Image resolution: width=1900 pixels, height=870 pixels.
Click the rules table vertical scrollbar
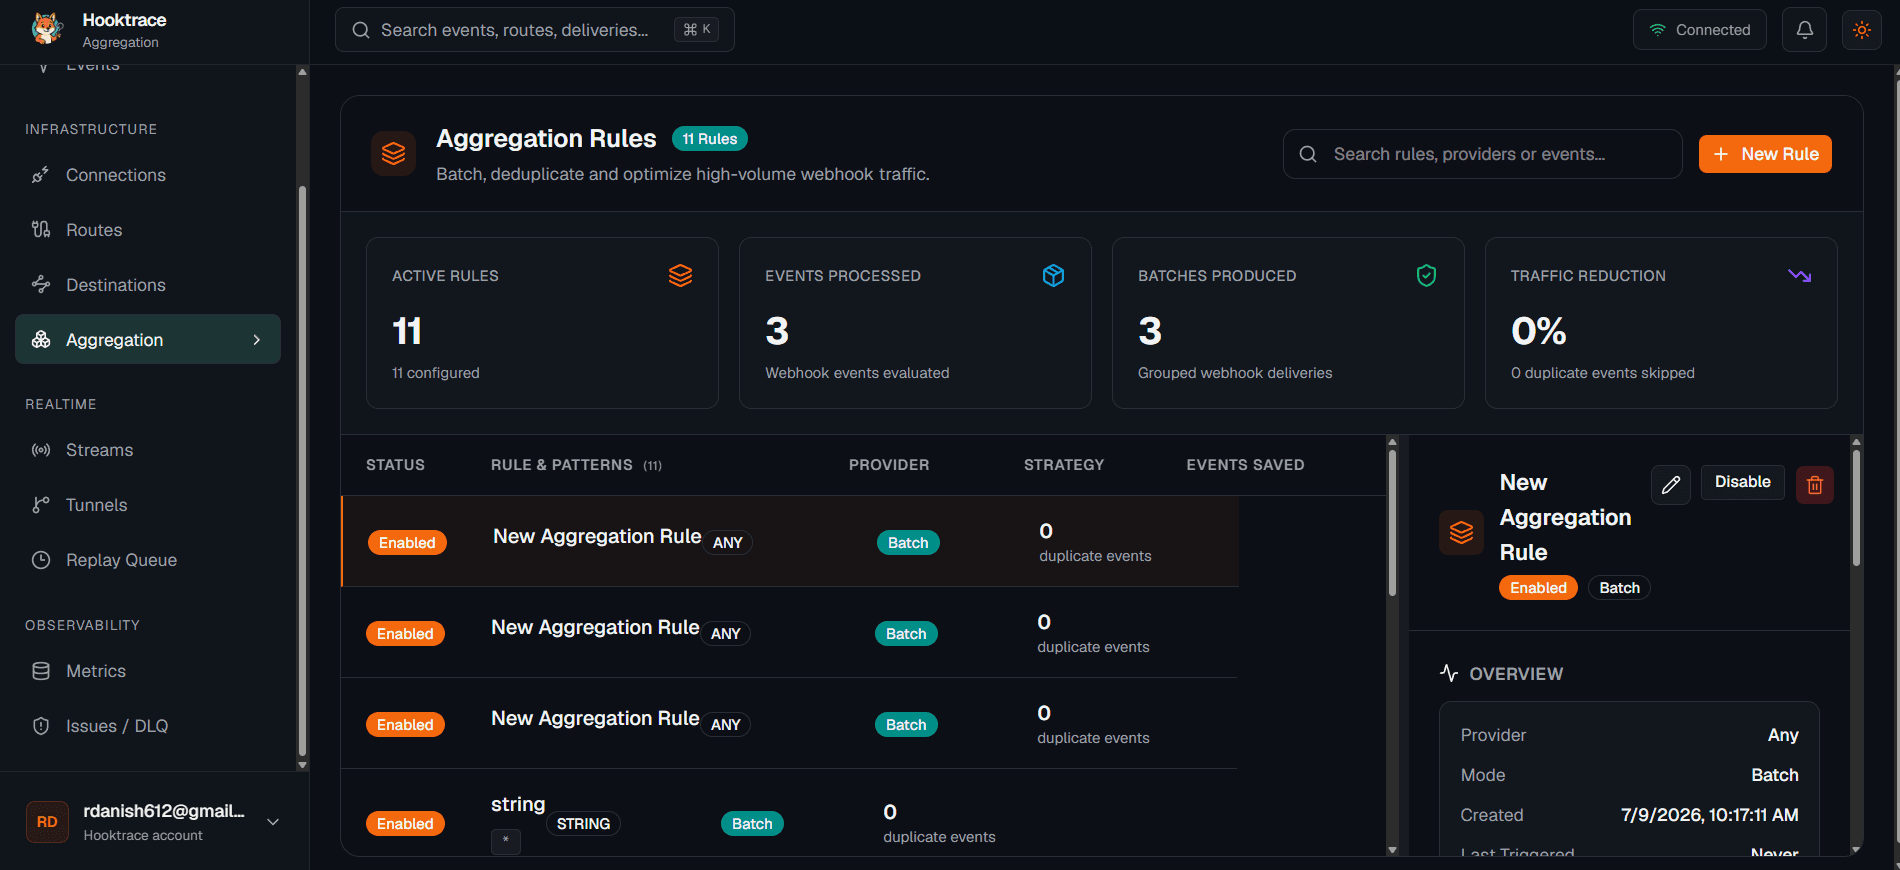pyautogui.click(x=1392, y=522)
